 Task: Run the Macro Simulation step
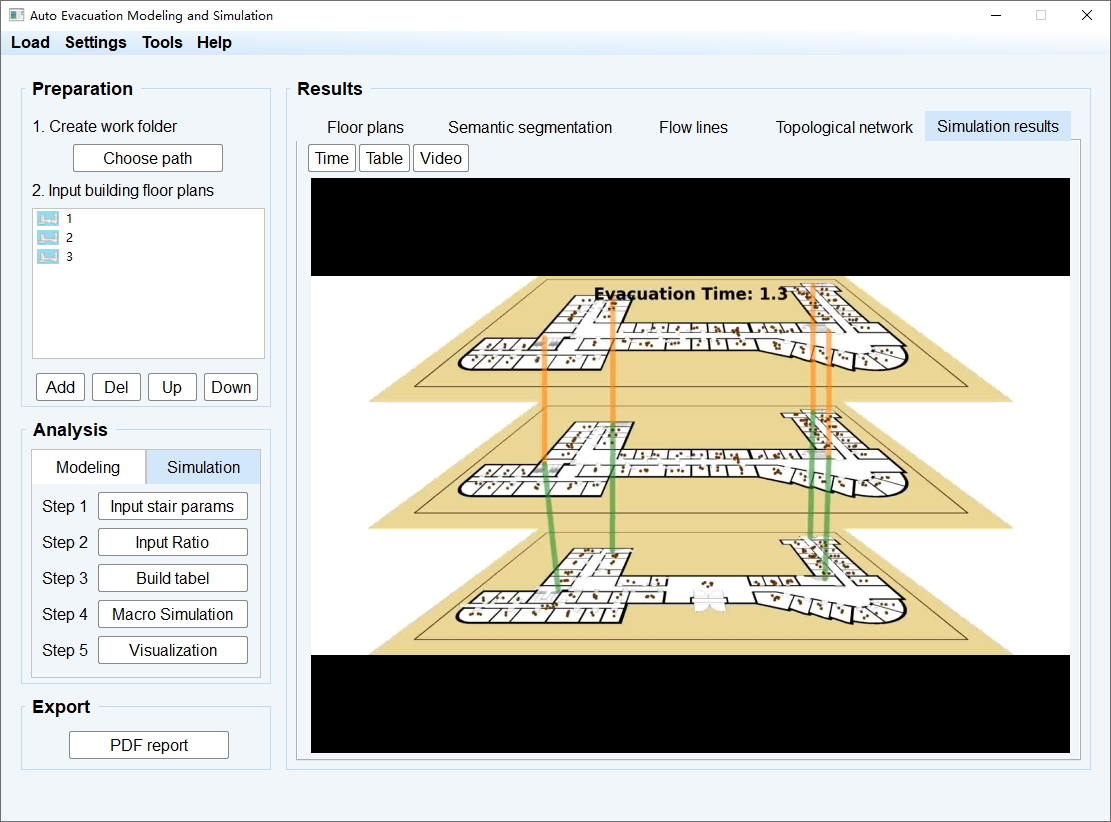coord(173,614)
